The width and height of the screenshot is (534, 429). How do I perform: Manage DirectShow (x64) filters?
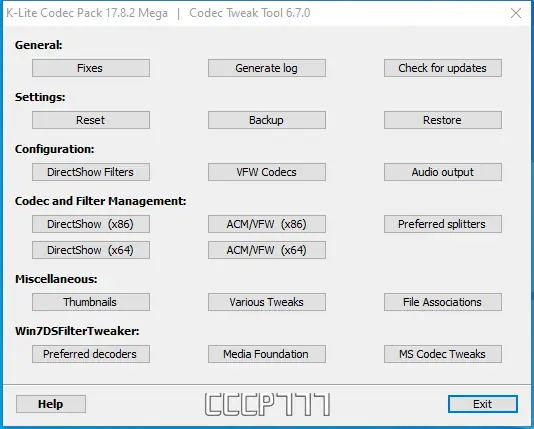click(91, 250)
